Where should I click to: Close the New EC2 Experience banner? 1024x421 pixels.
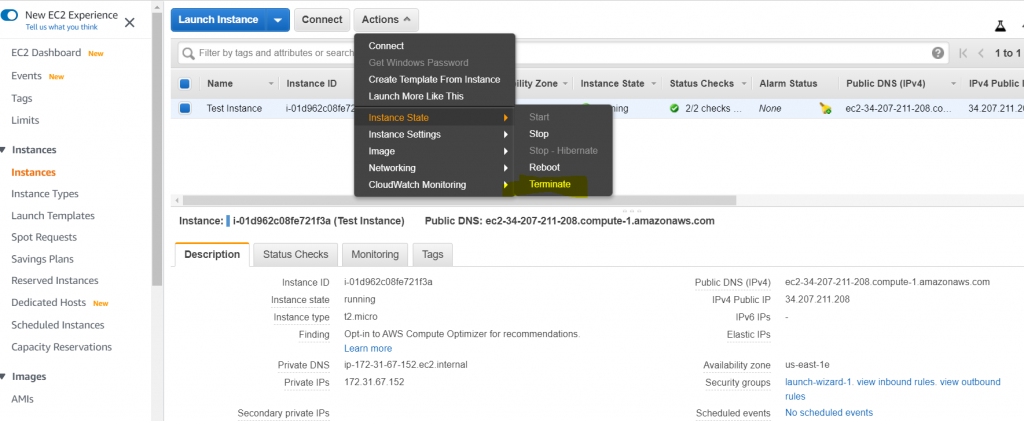(130, 22)
